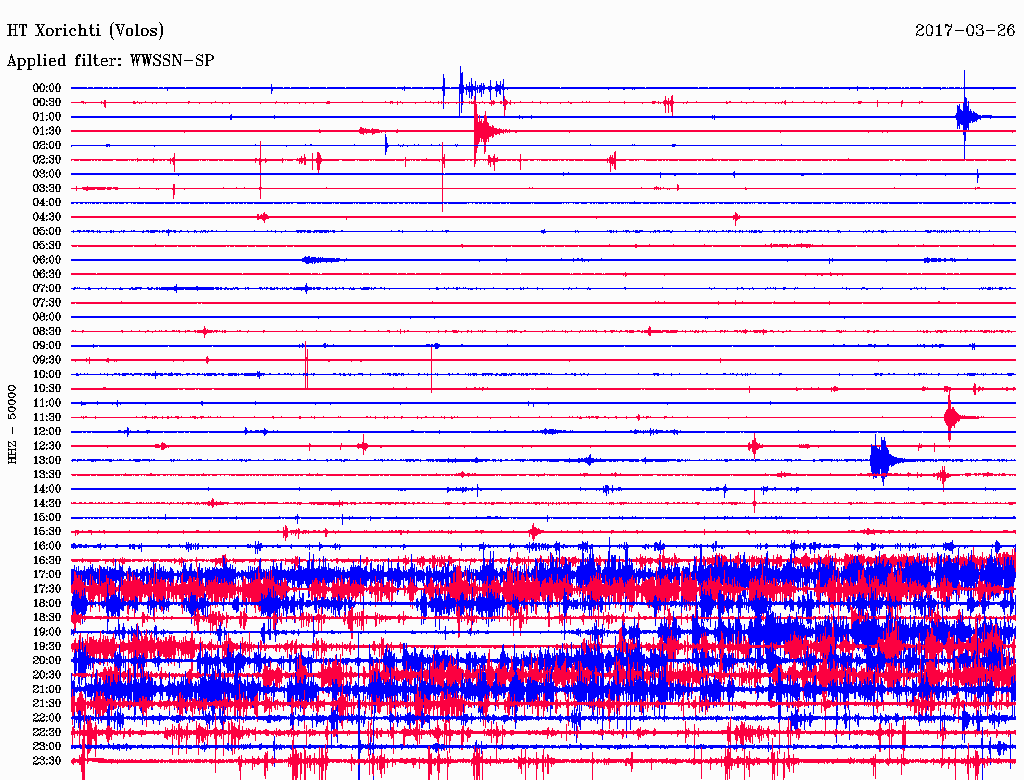
Task: Select the 07:30 time row label
Action: [47, 302]
